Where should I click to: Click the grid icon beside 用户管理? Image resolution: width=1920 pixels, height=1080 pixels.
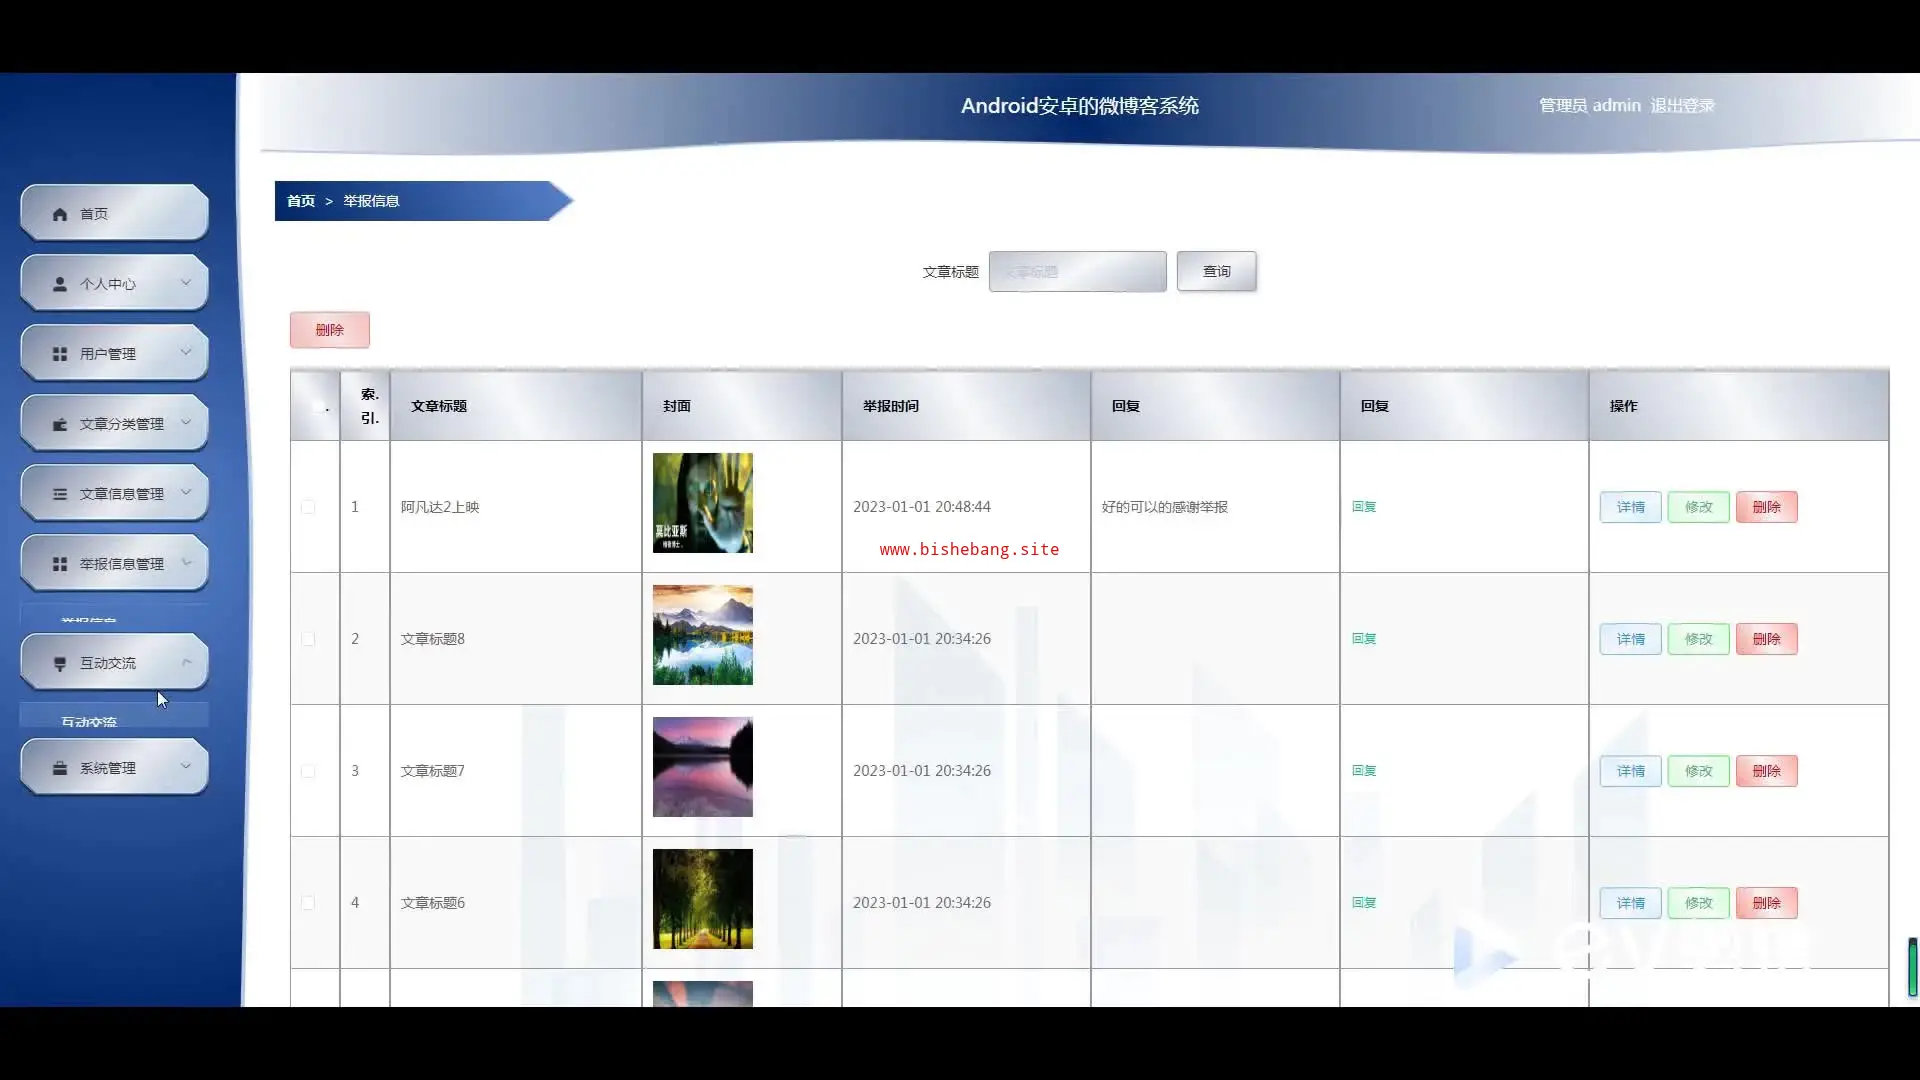coord(60,354)
